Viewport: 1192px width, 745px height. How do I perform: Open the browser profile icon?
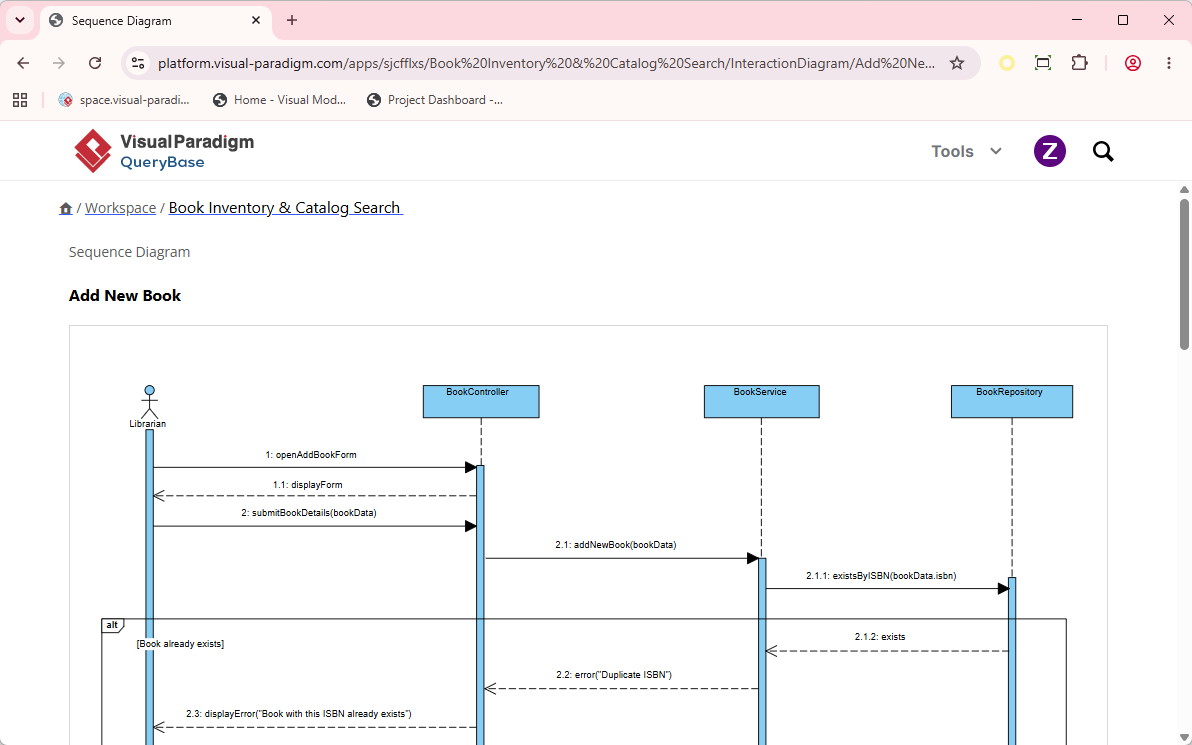(x=1133, y=63)
